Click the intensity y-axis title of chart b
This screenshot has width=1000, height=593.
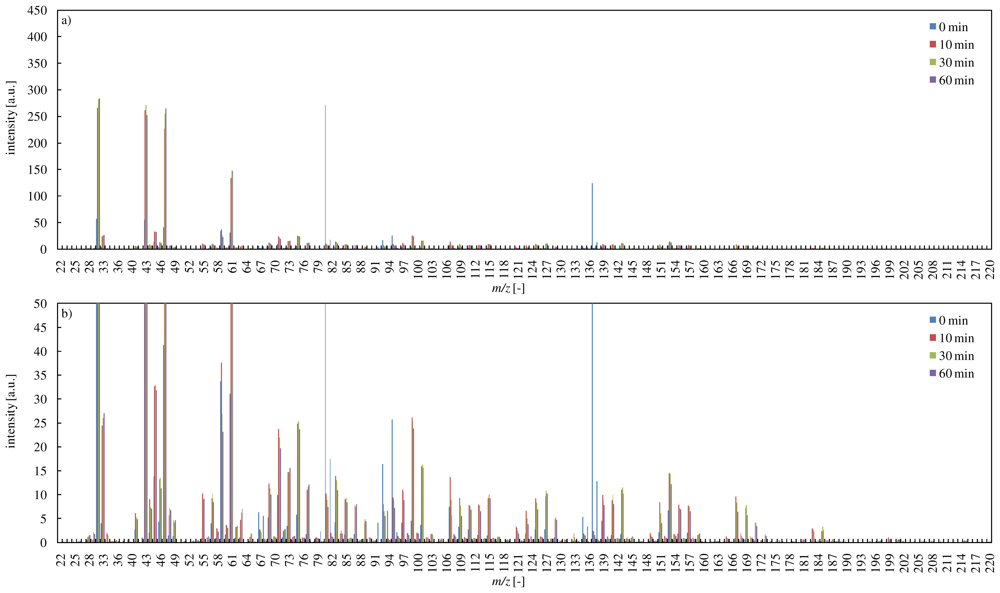13,423
